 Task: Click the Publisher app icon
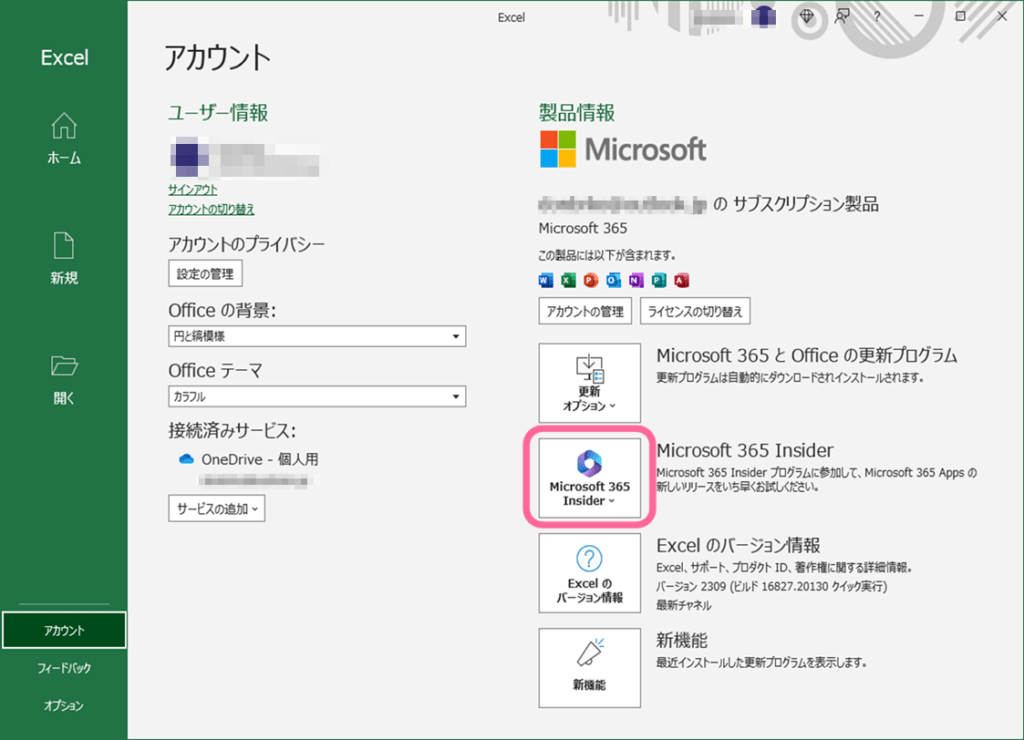pos(659,280)
